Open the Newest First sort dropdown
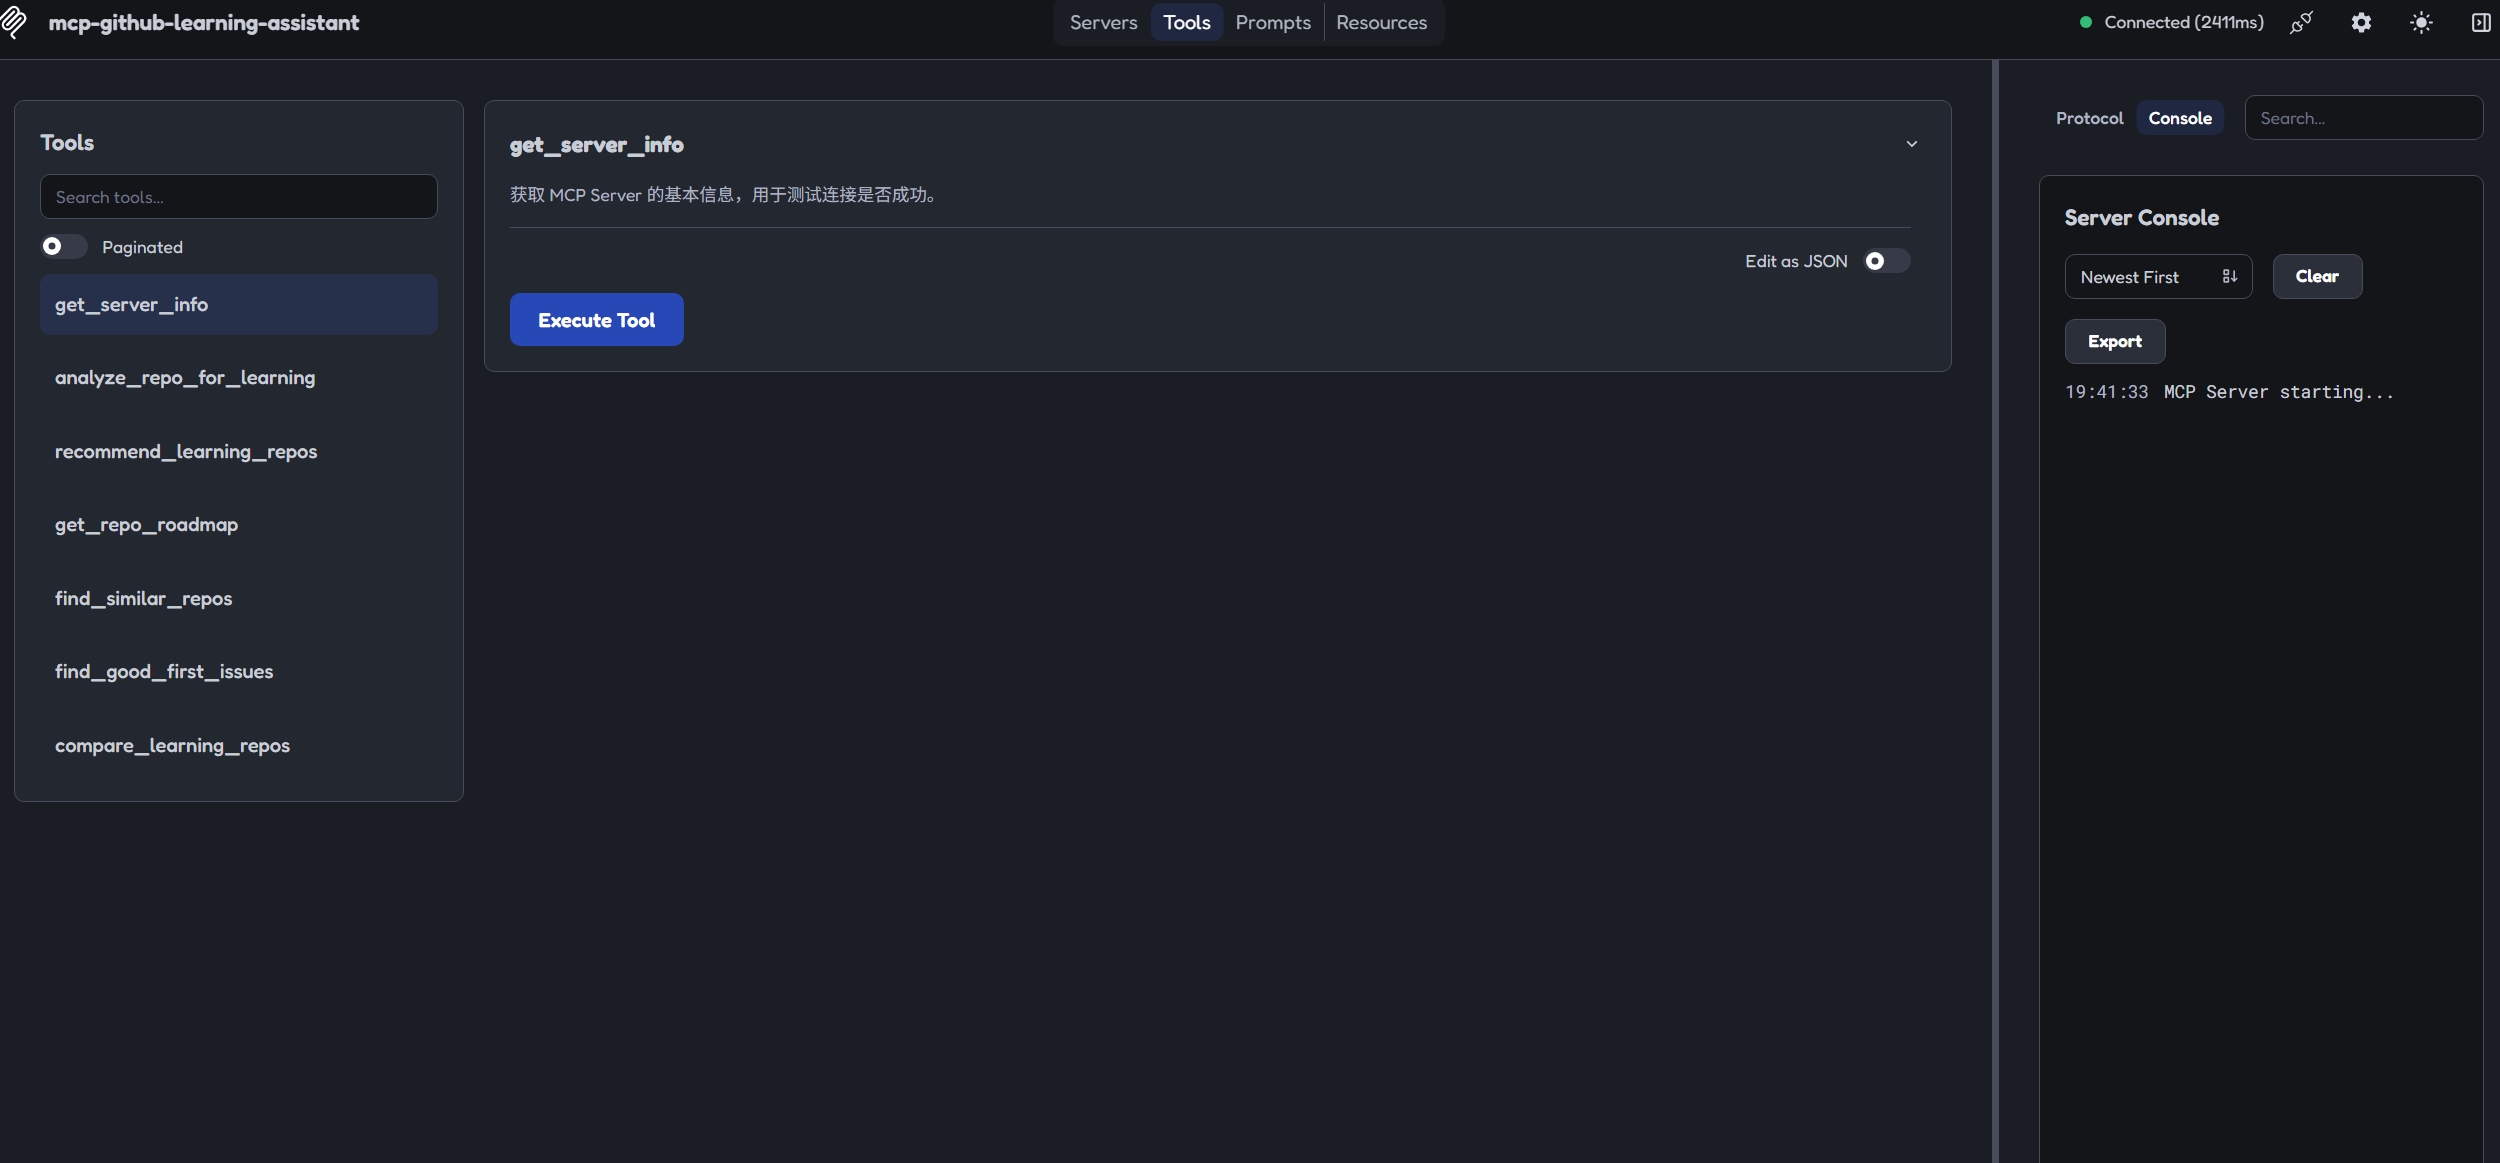This screenshot has height=1163, width=2500. (x=2158, y=277)
